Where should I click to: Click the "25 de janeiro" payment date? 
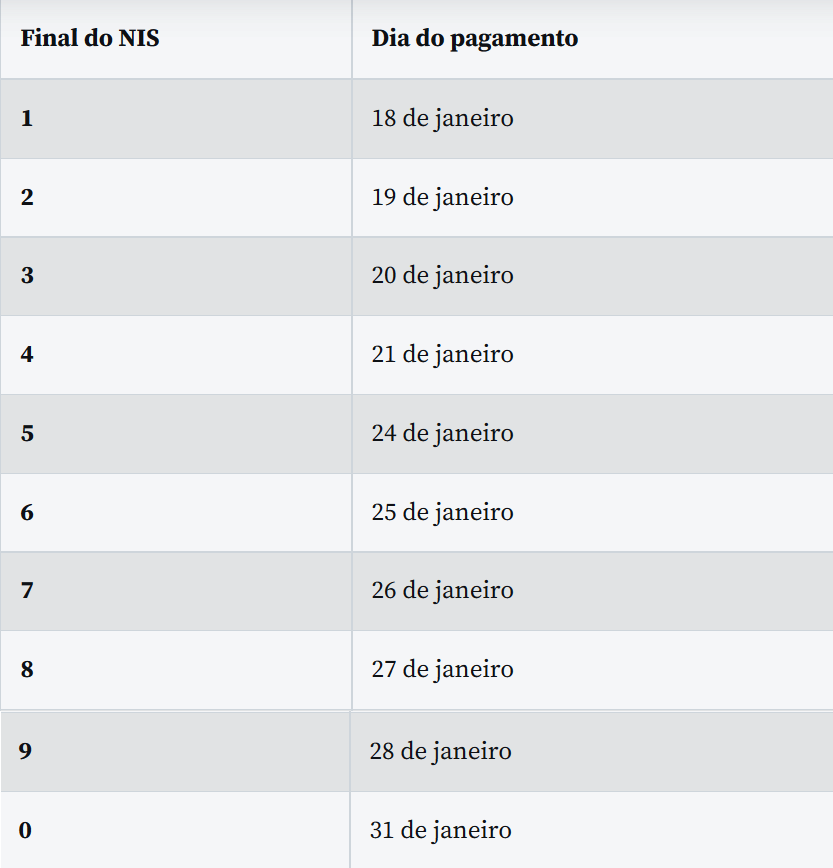click(x=442, y=512)
